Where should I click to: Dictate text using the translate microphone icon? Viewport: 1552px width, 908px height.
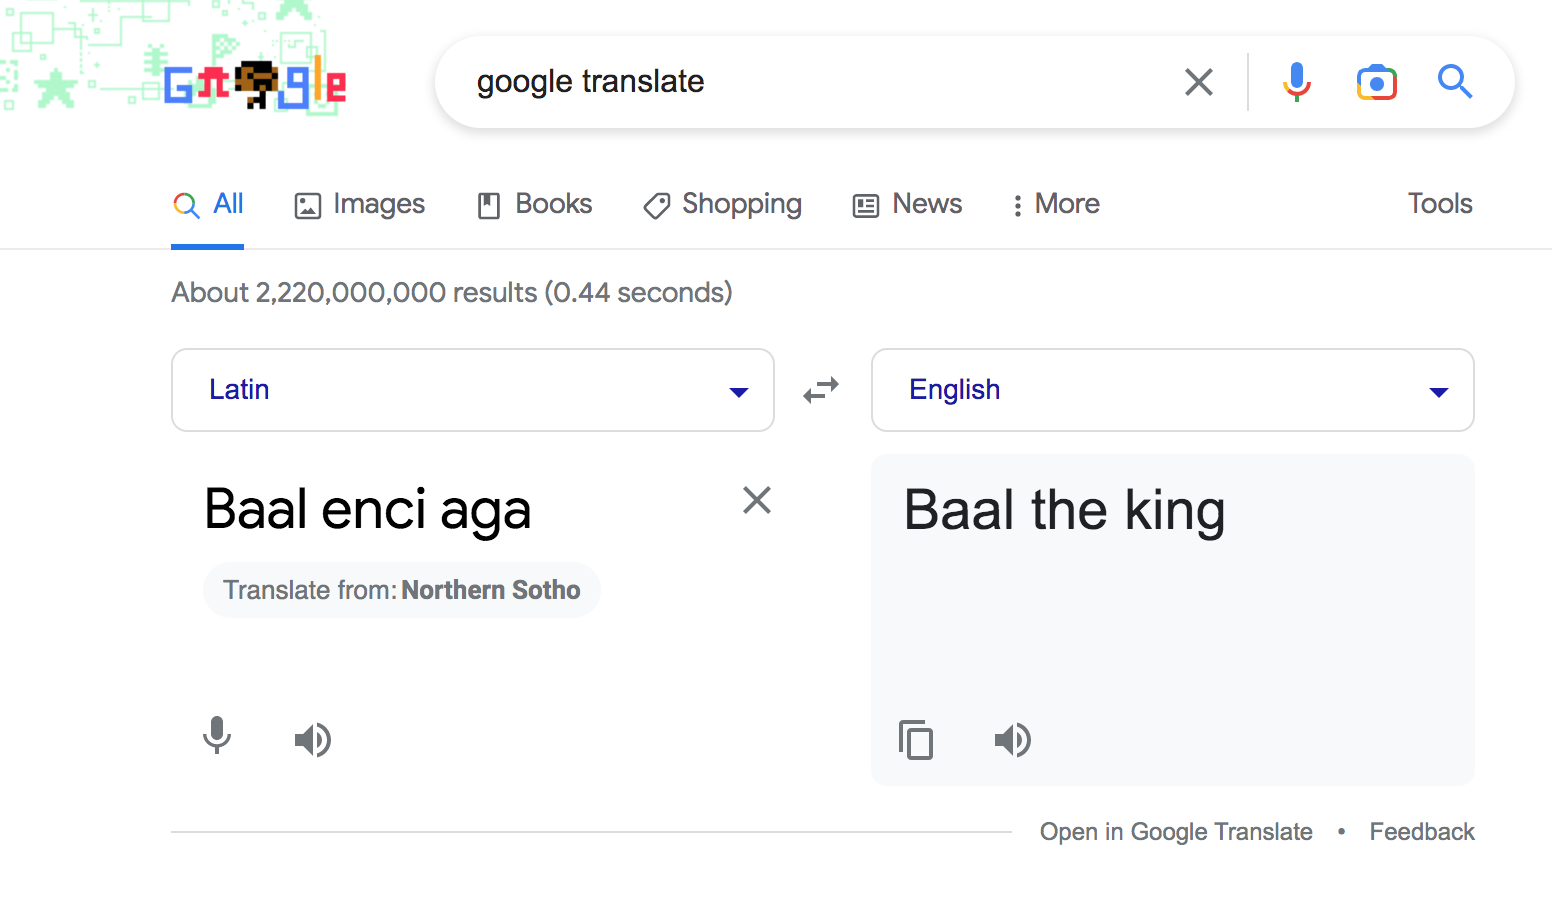click(217, 738)
